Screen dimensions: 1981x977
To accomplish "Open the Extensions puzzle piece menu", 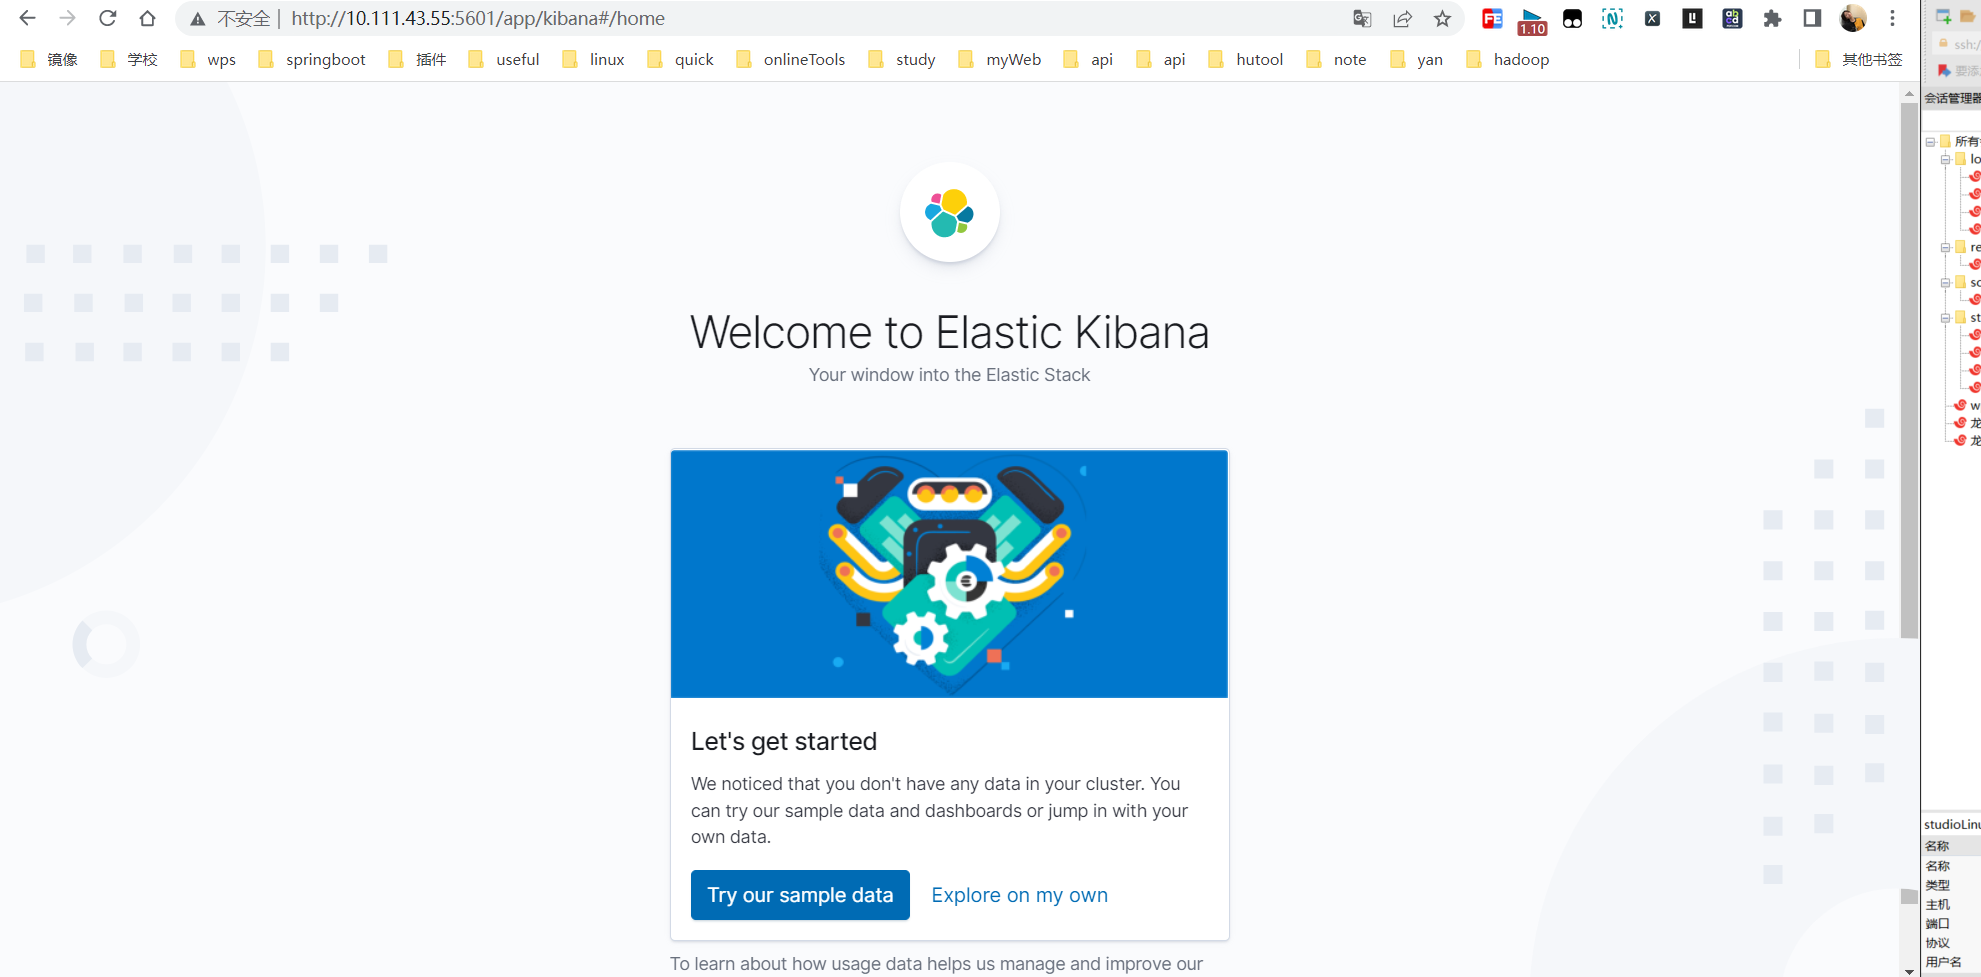I will pyautogui.click(x=1772, y=19).
